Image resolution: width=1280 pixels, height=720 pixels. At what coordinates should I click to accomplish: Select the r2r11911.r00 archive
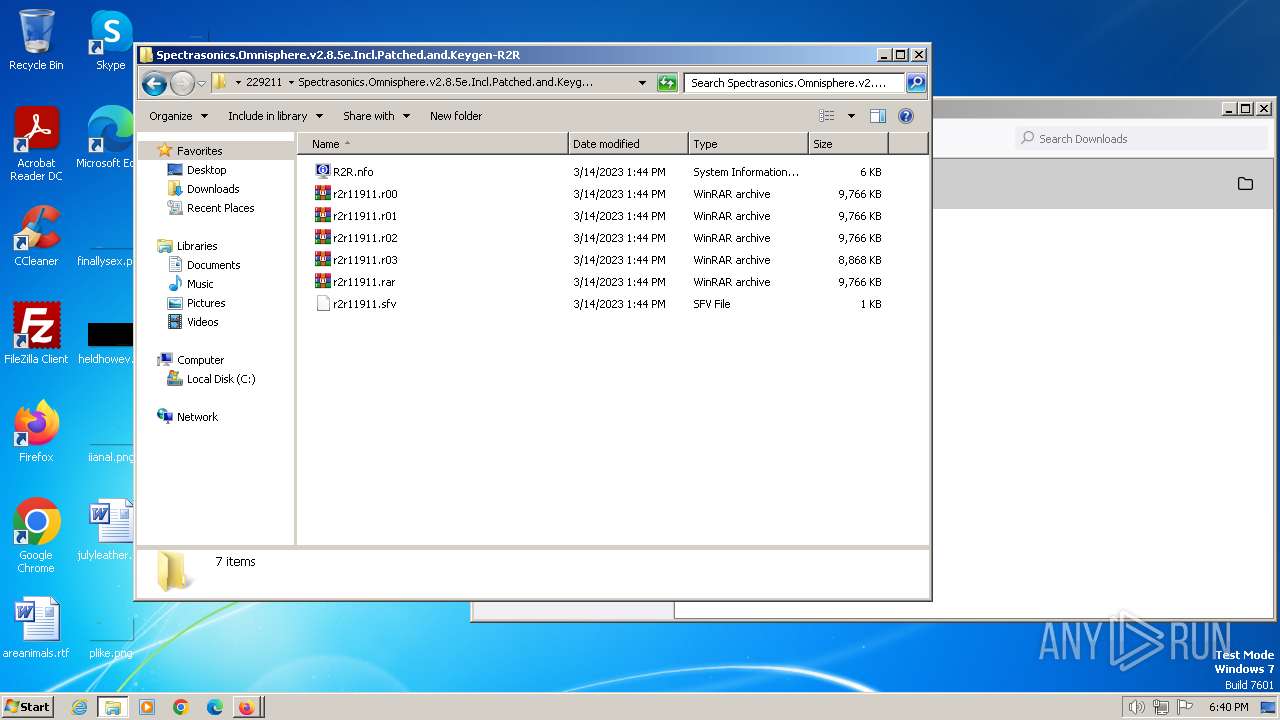pyautogui.click(x=365, y=194)
